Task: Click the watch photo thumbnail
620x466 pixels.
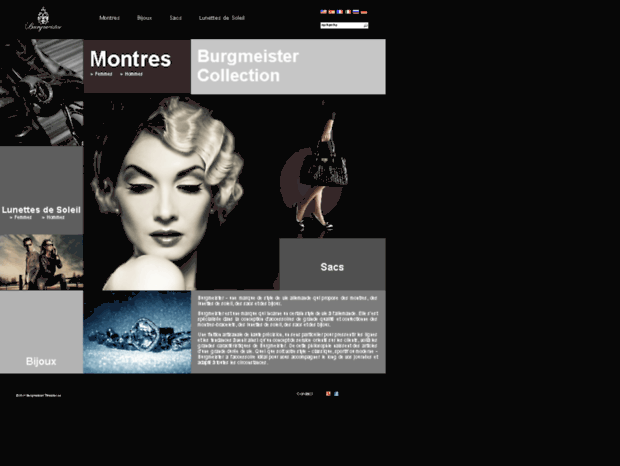Action: 42,92
